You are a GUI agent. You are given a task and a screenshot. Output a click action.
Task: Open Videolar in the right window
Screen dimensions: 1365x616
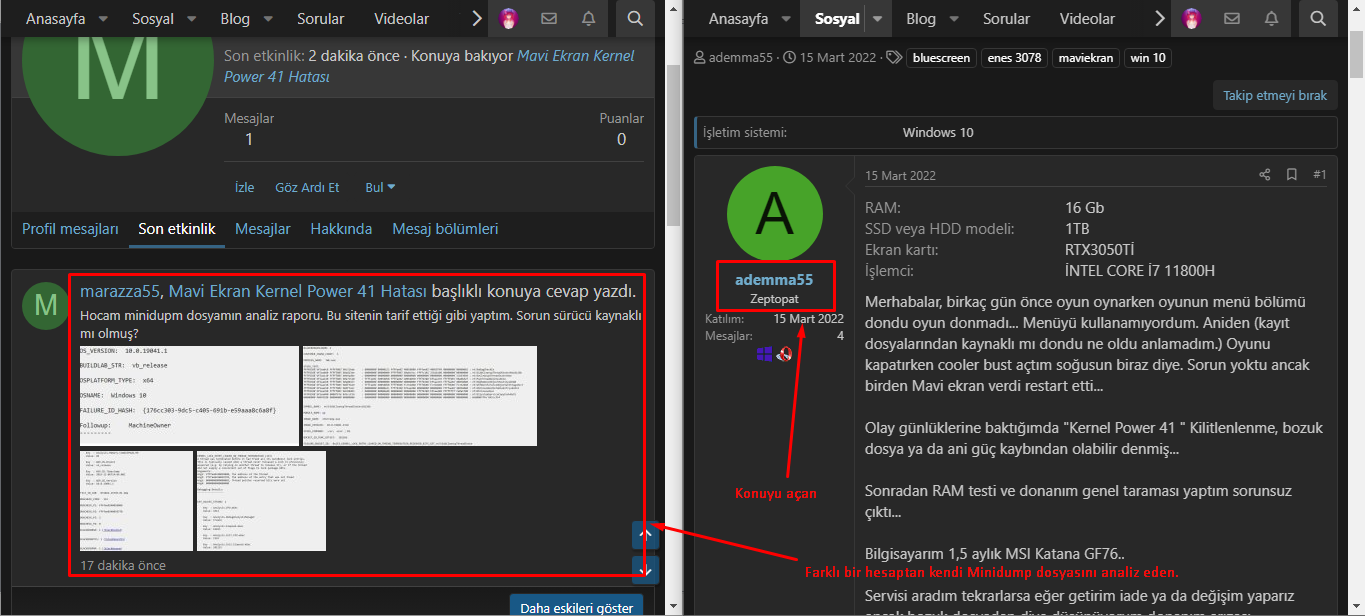click(x=1087, y=19)
